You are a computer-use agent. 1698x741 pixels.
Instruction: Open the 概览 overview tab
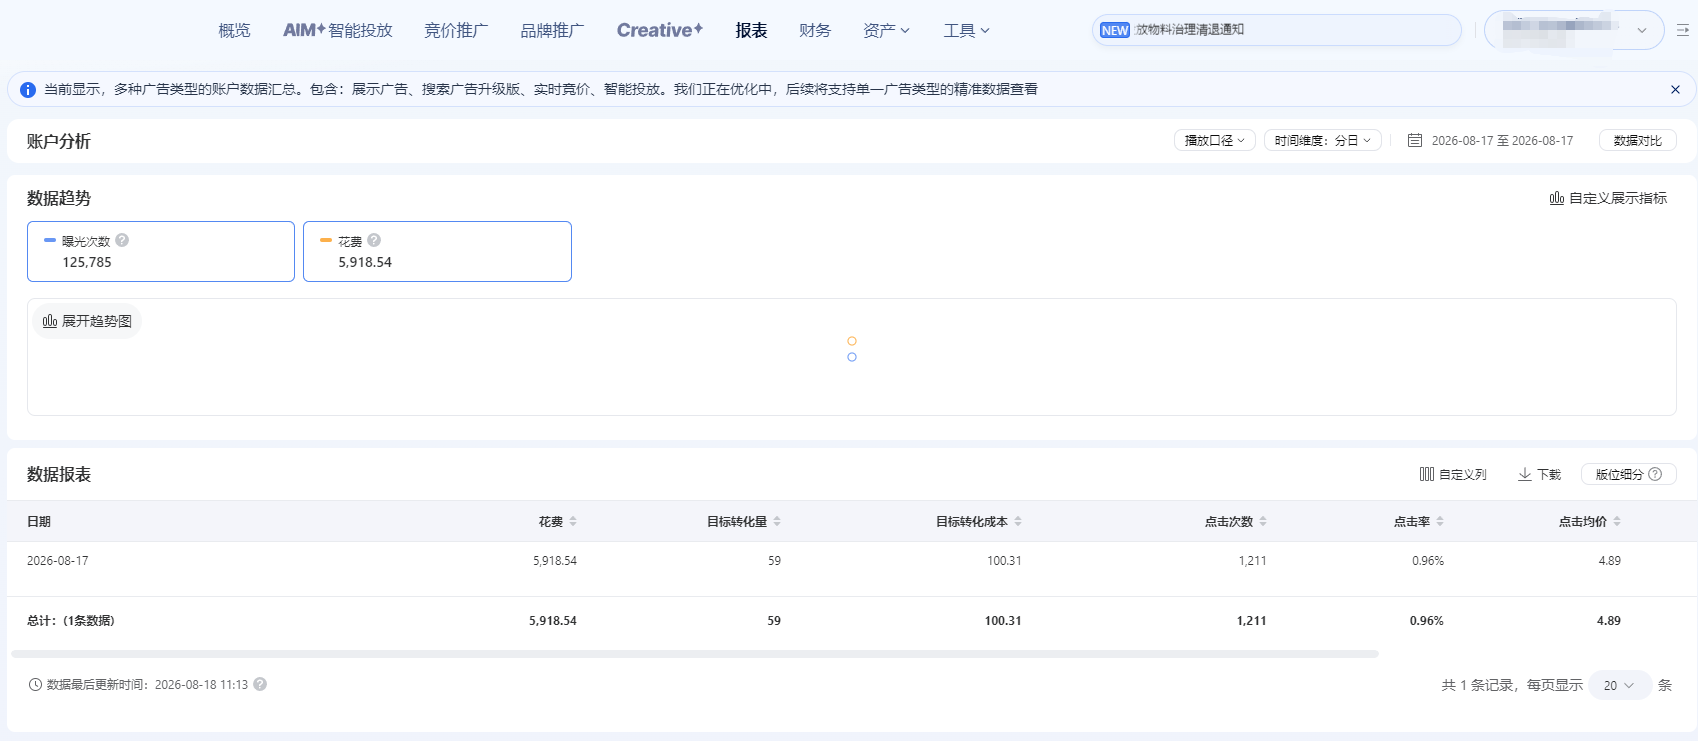tap(234, 31)
